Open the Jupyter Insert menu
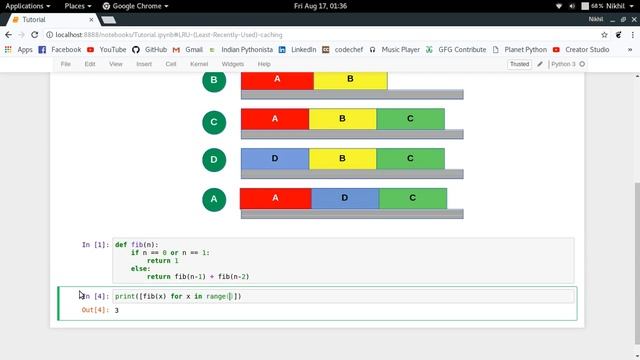Image resolution: width=640 pixels, height=360 pixels. pyautogui.click(x=144, y=64)
